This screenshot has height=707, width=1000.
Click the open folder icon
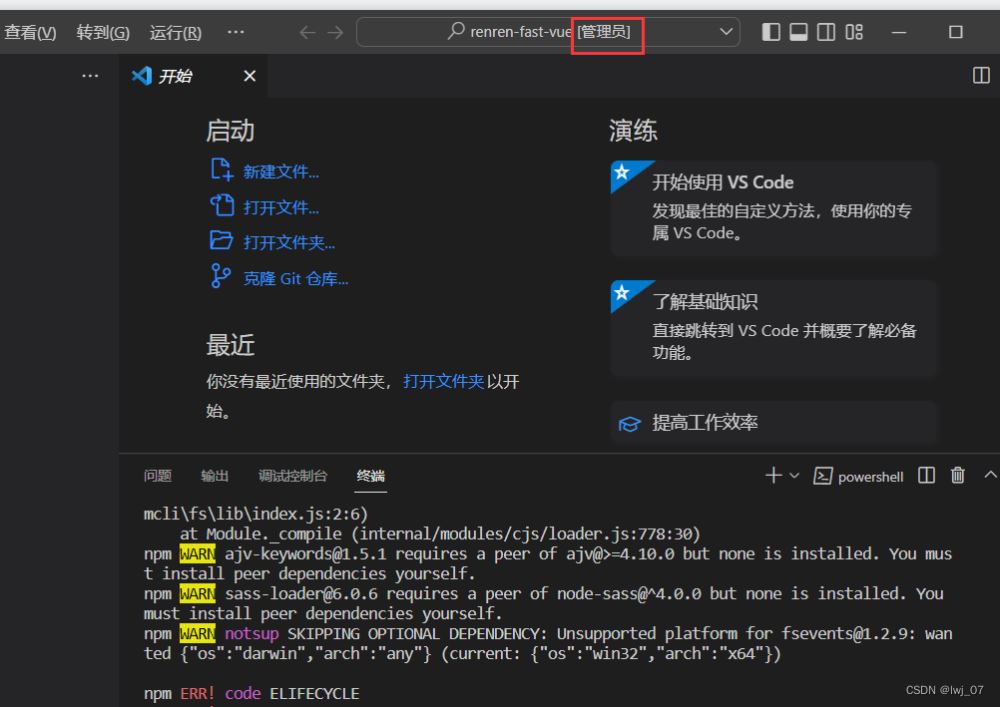click(x=221, y=240)
